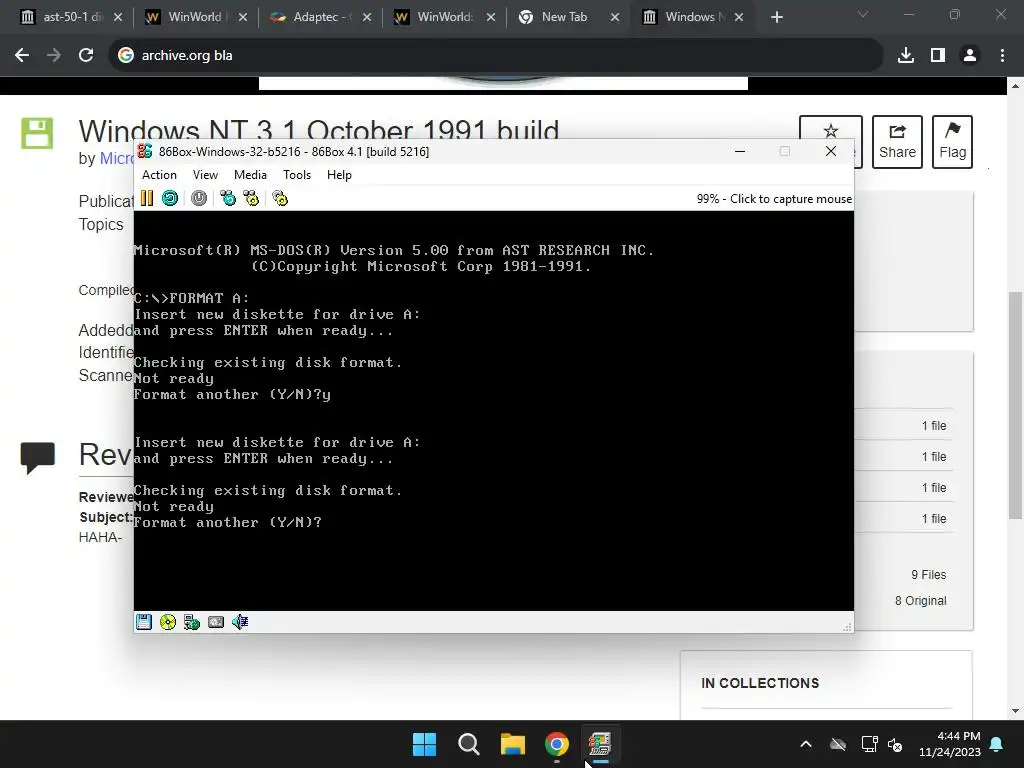Image resolution: width=1024 pixels, height=768 pixels.
Task: Reload the current page
Action: click(x=86, y=56)
